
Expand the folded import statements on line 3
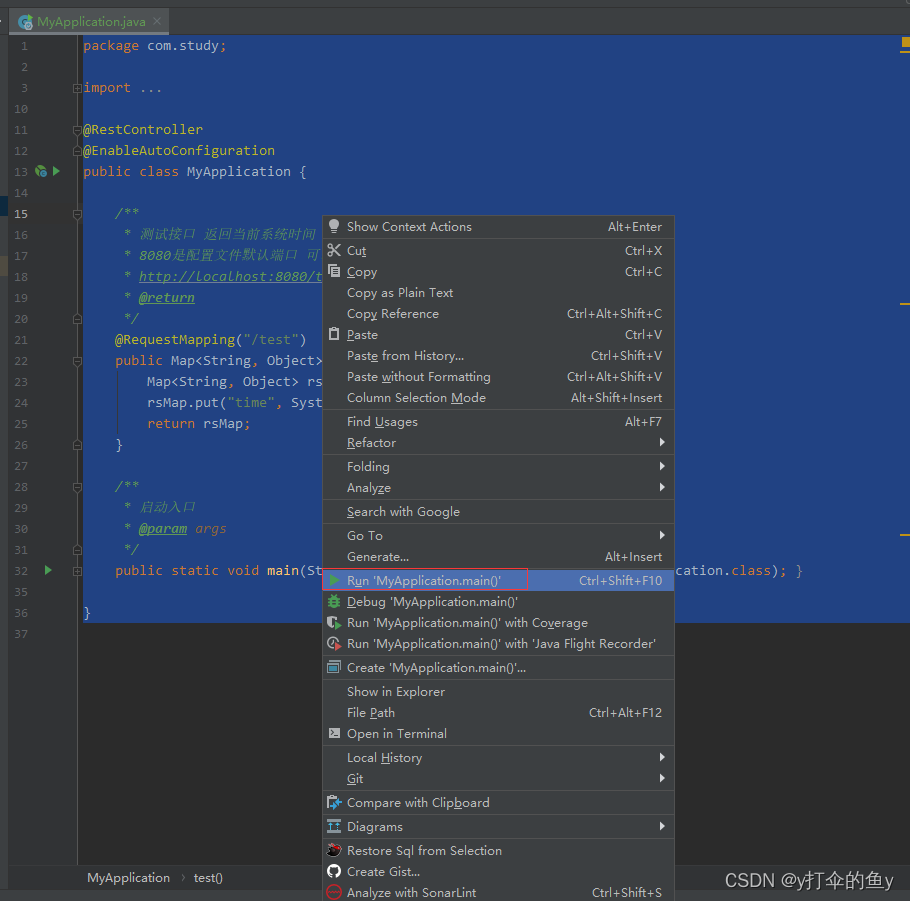(x=78, y=87)
